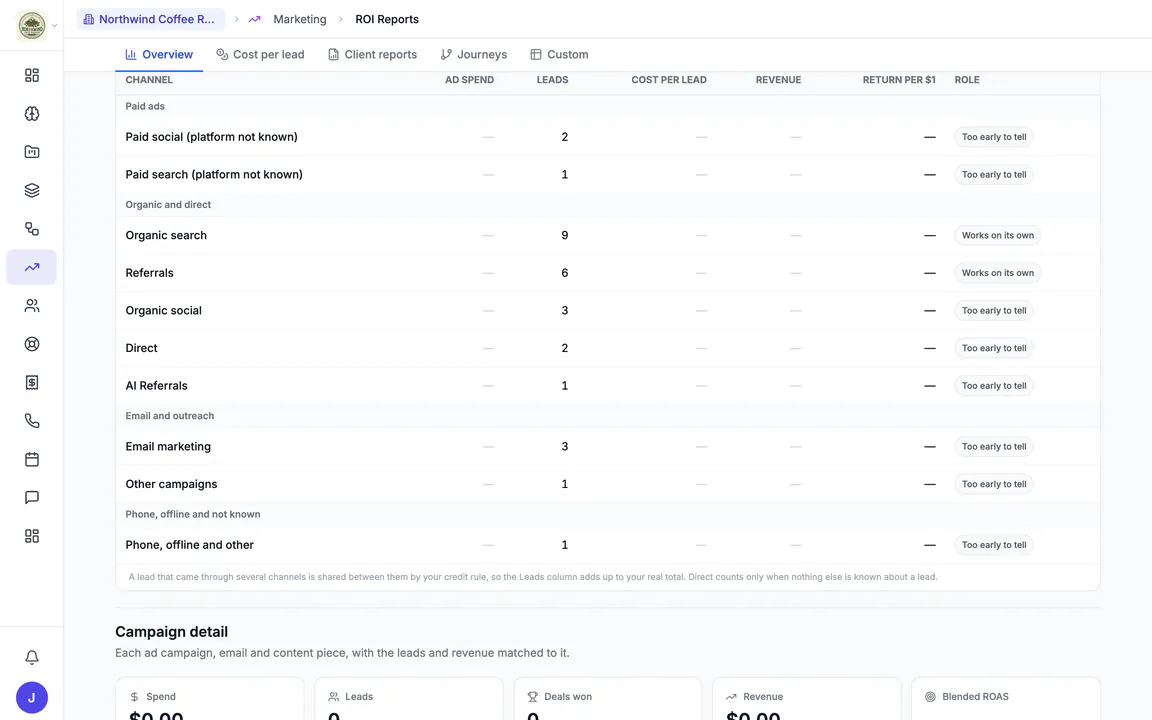Click Too early to tell badge for Email marketing
The image size is (1152, 720).
994,447
